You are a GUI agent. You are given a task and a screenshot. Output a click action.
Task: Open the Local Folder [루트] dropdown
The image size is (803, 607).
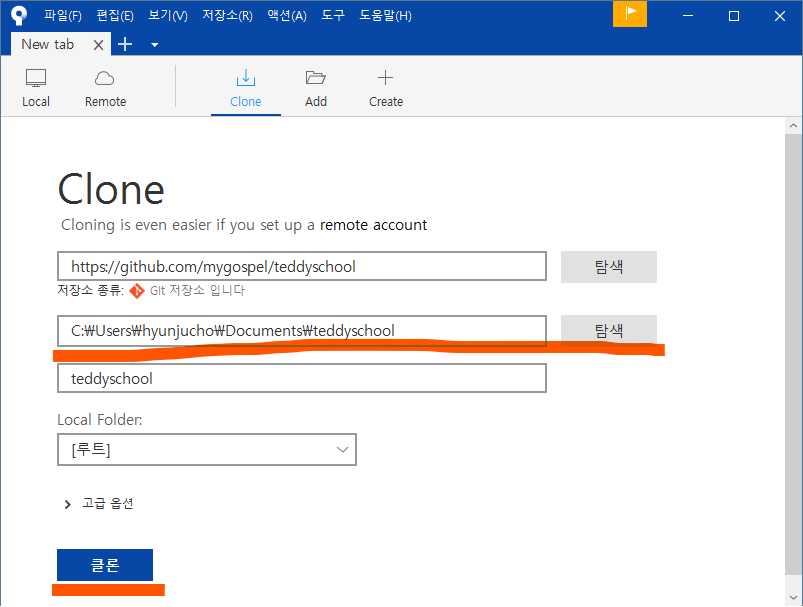point(207,450)
